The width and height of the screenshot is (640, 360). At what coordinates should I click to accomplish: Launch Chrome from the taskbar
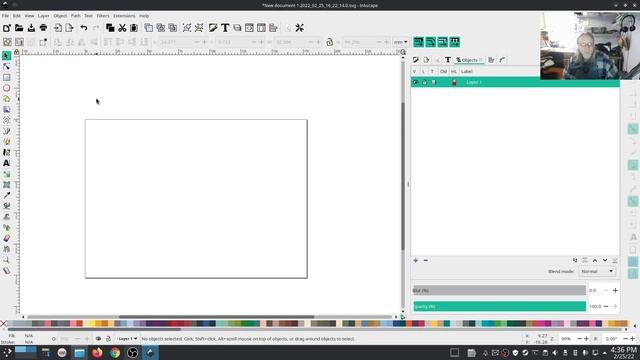tap(115, 353)
